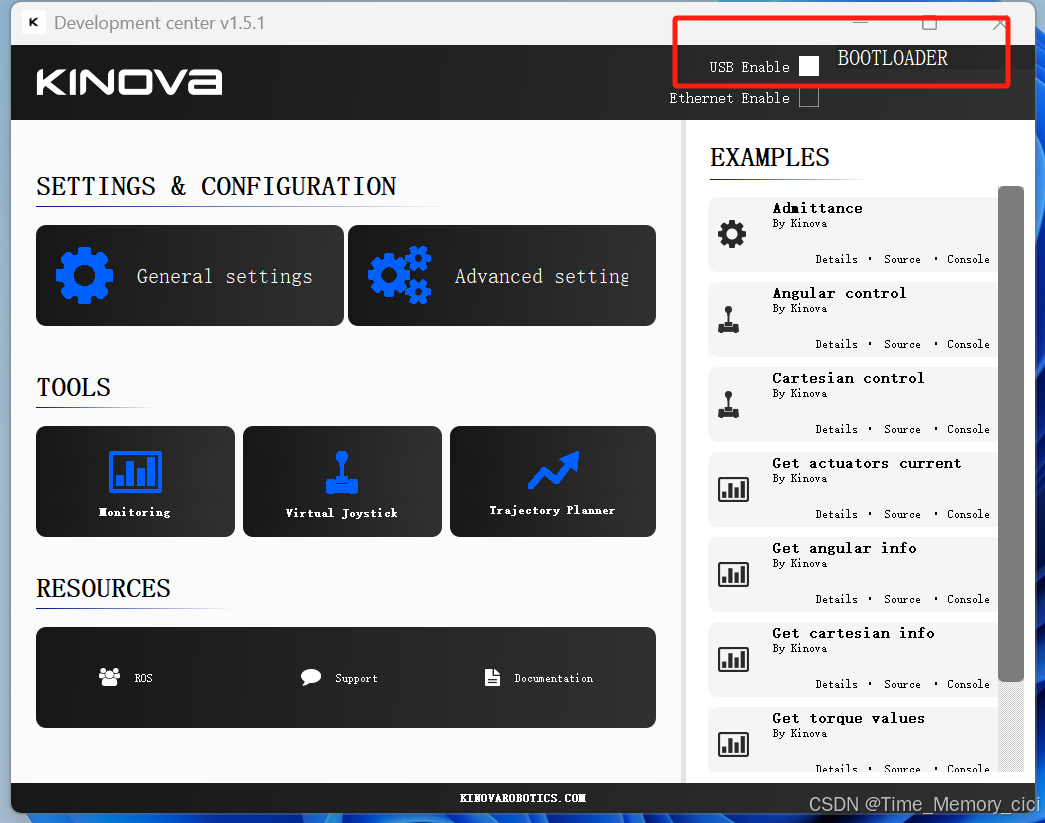This screenshot has width=1045, height=823.
Task: Visit KINOVAROBOTICS.COM footer link
Action: (x=522, y=798)
